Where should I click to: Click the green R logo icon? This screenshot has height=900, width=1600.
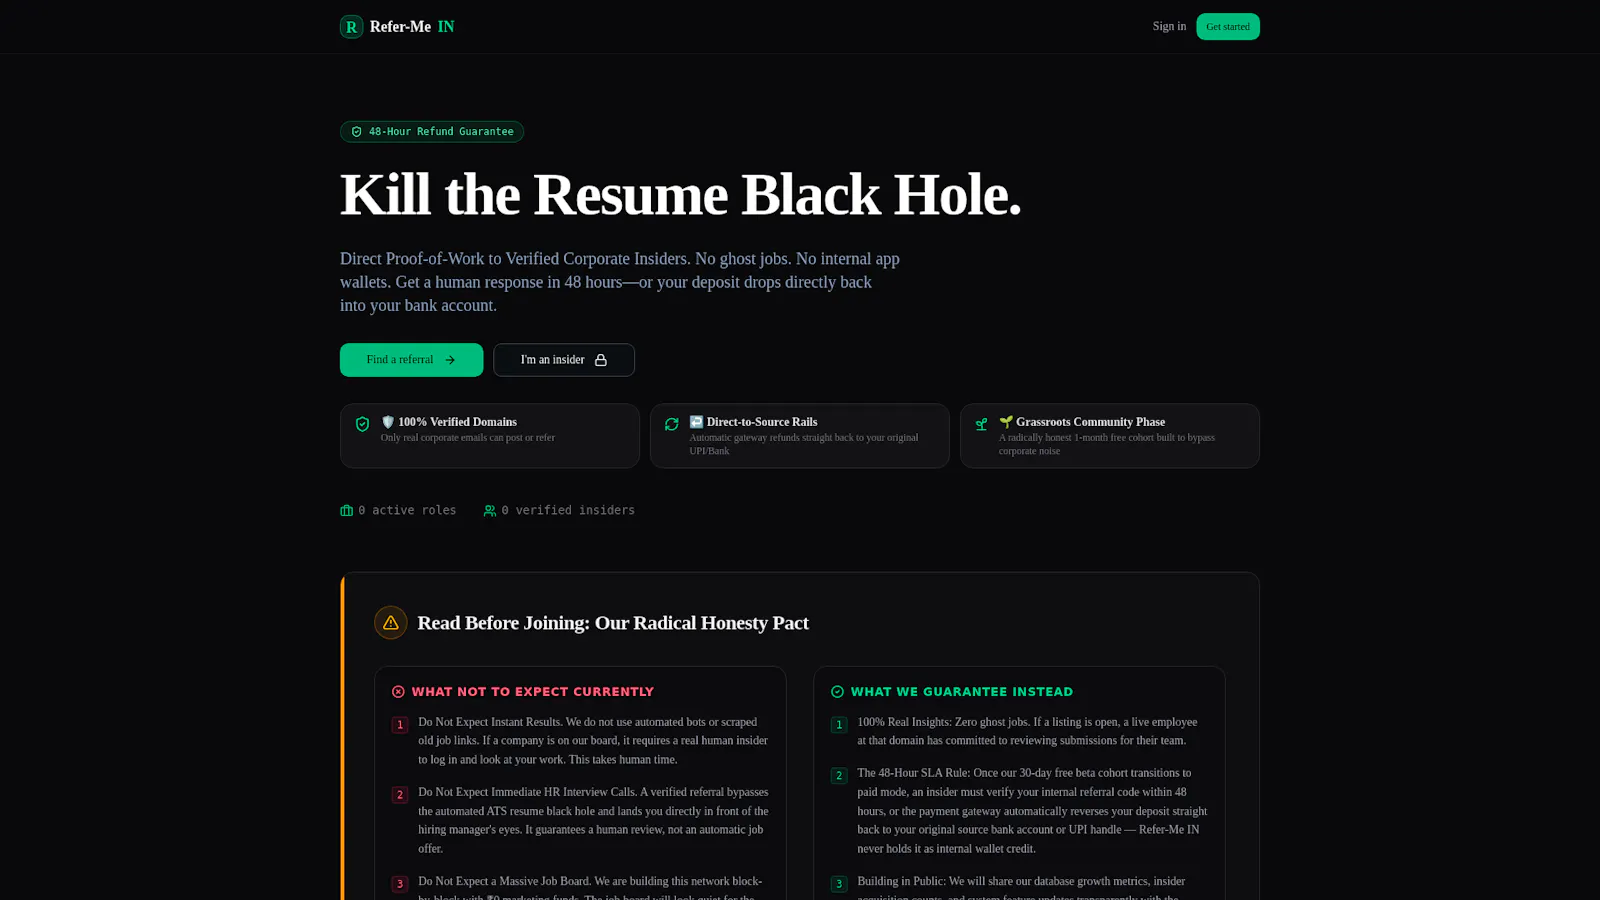(x=351, y=27)
